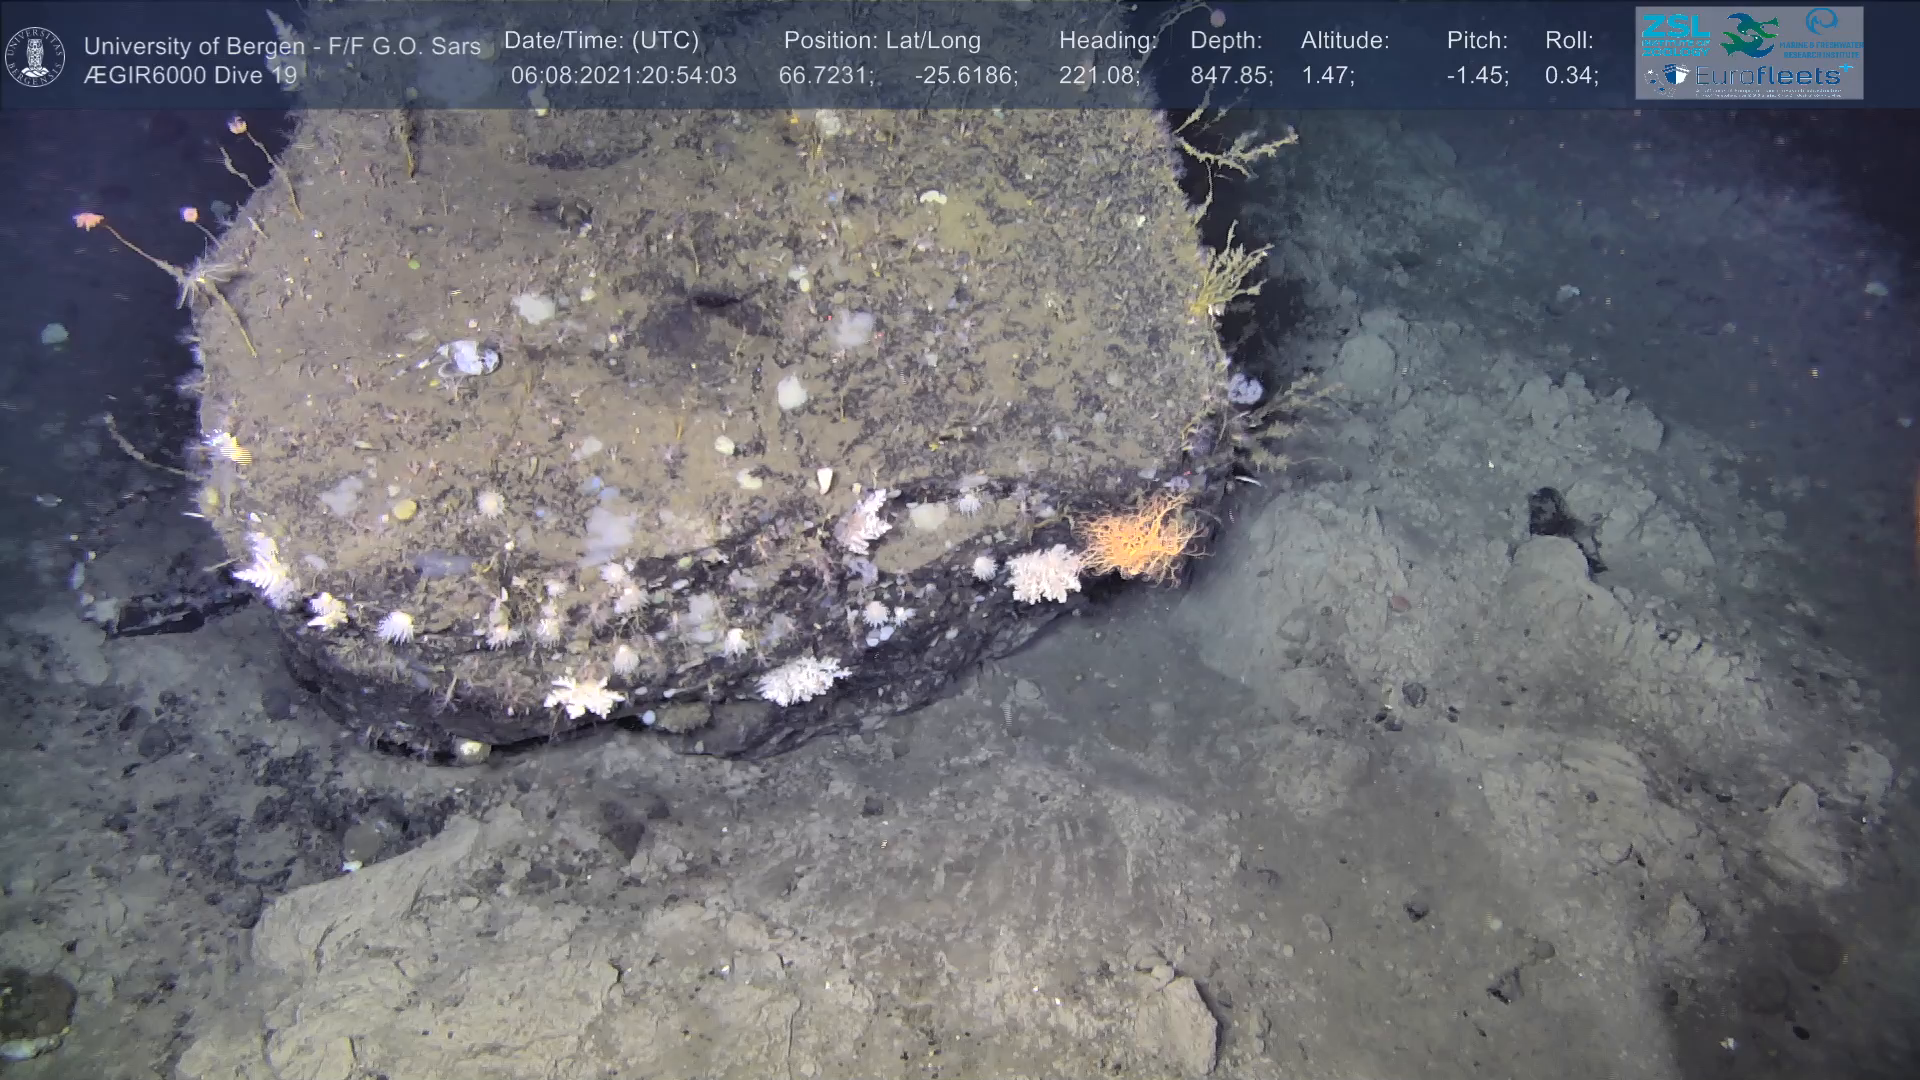Click the ZSL Institute of Zoology logo
1920x1080 pixels.
click(1676, 35)
